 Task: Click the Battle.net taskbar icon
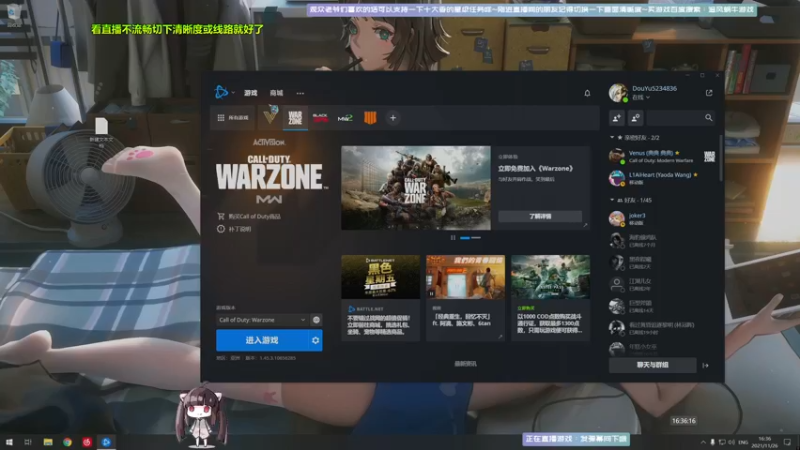[x=106, y=442]
